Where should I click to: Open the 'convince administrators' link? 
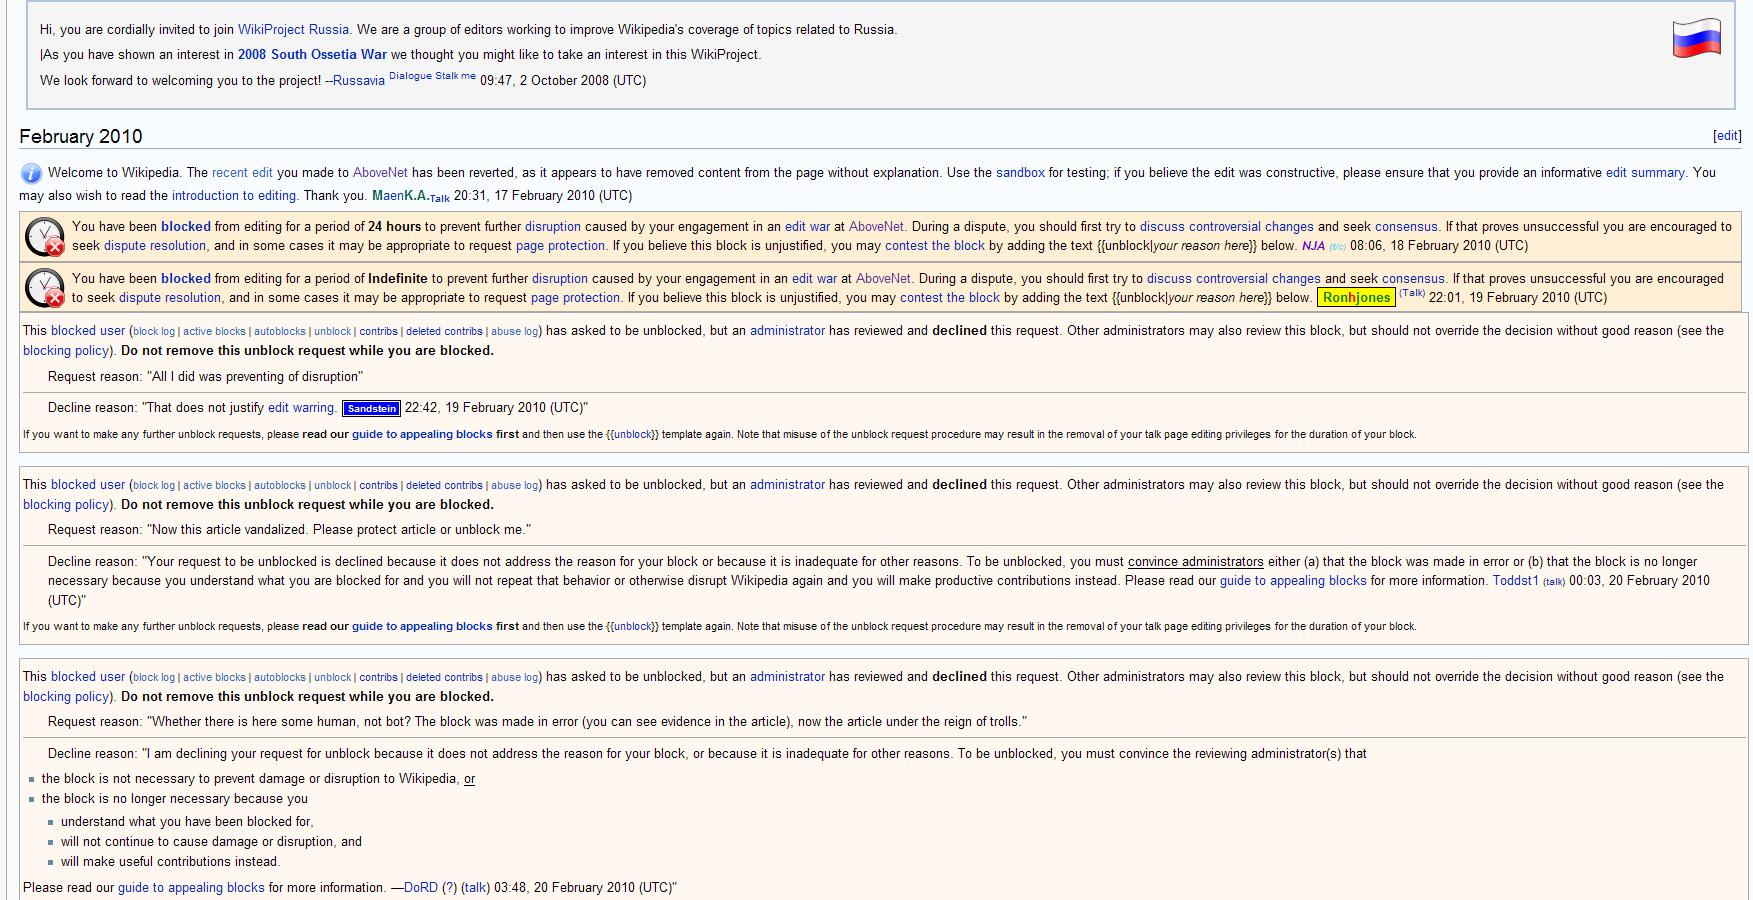1196,562
